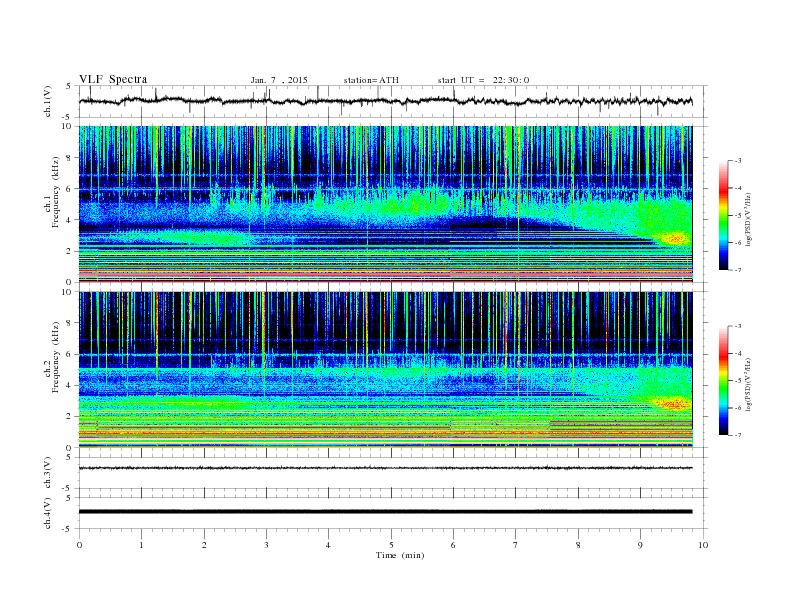
Task: Click the "6" kHz tick on ch.1 frequency axis
Action: 69,189
